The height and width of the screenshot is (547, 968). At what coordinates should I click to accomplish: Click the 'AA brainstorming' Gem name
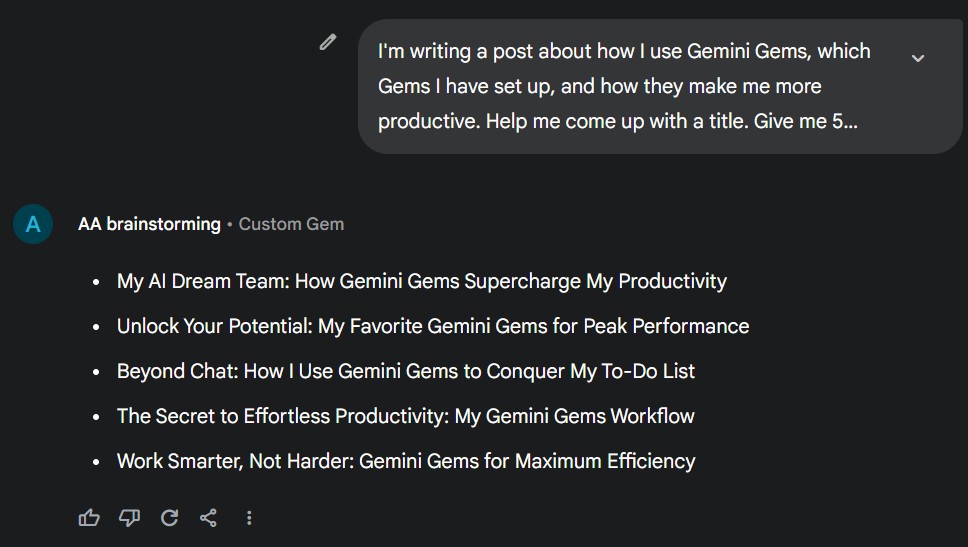pyautogui.click(x=149, y=224)
